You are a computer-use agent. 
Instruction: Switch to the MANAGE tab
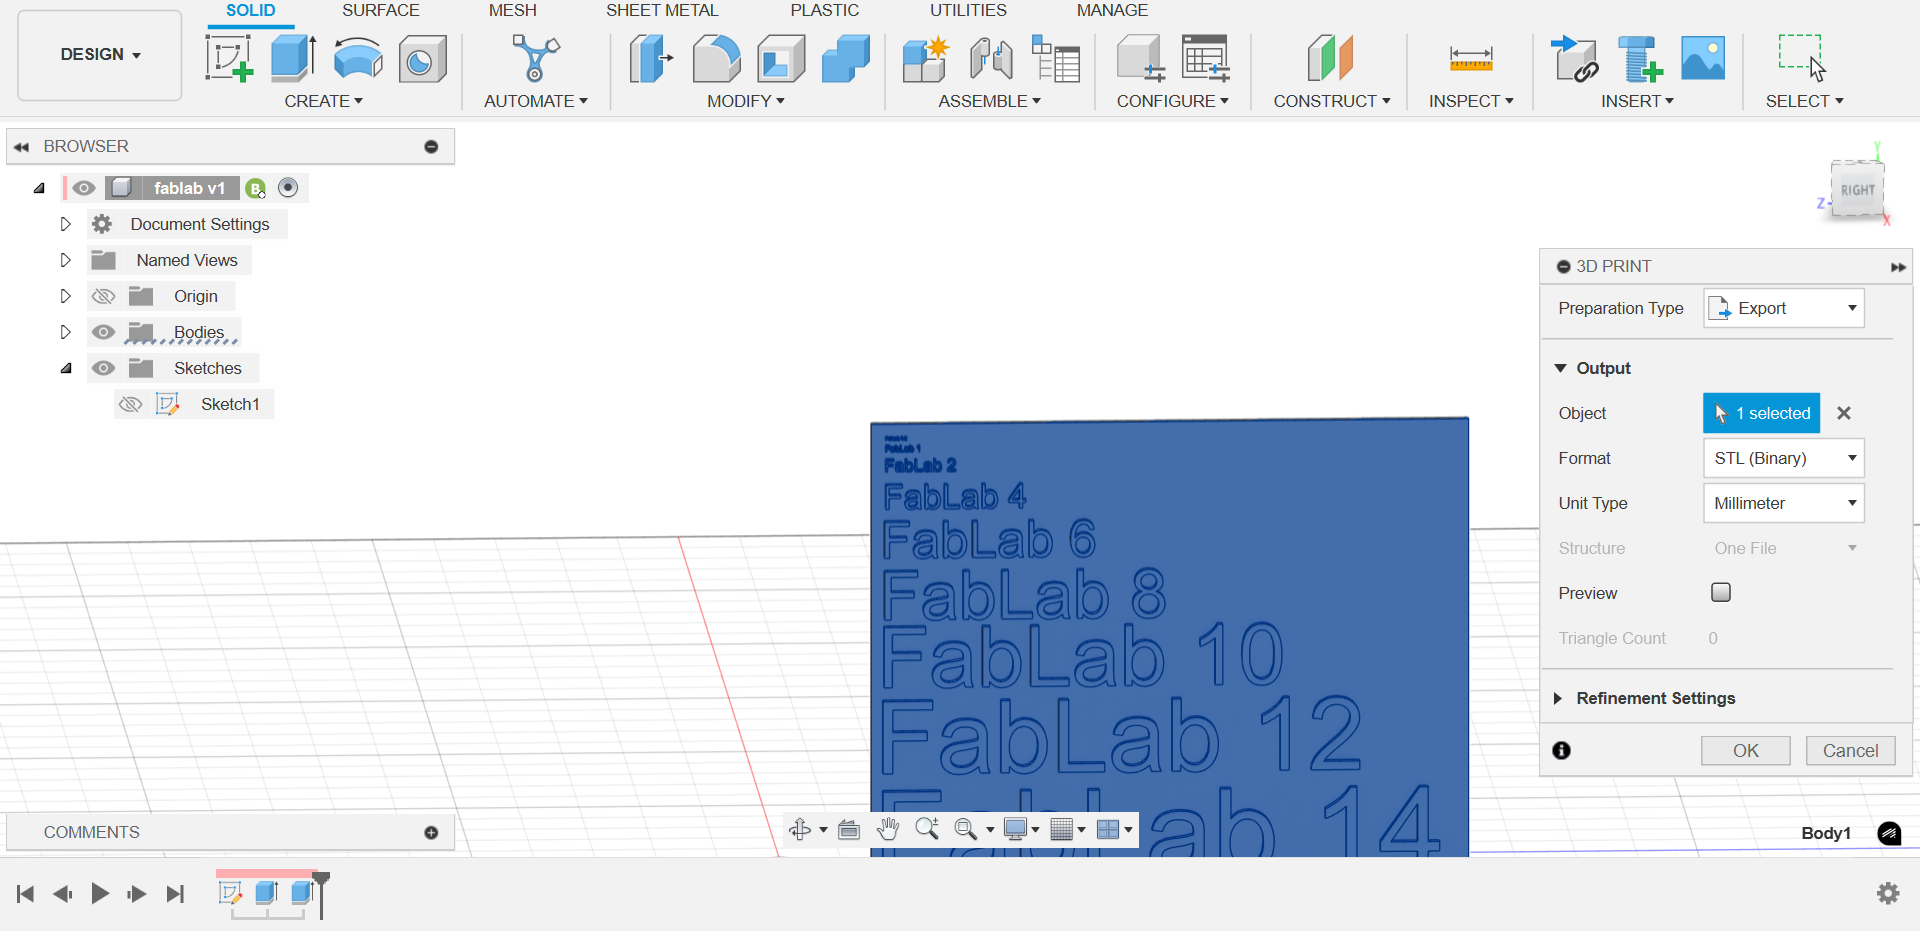click(x=1112, y=11)
